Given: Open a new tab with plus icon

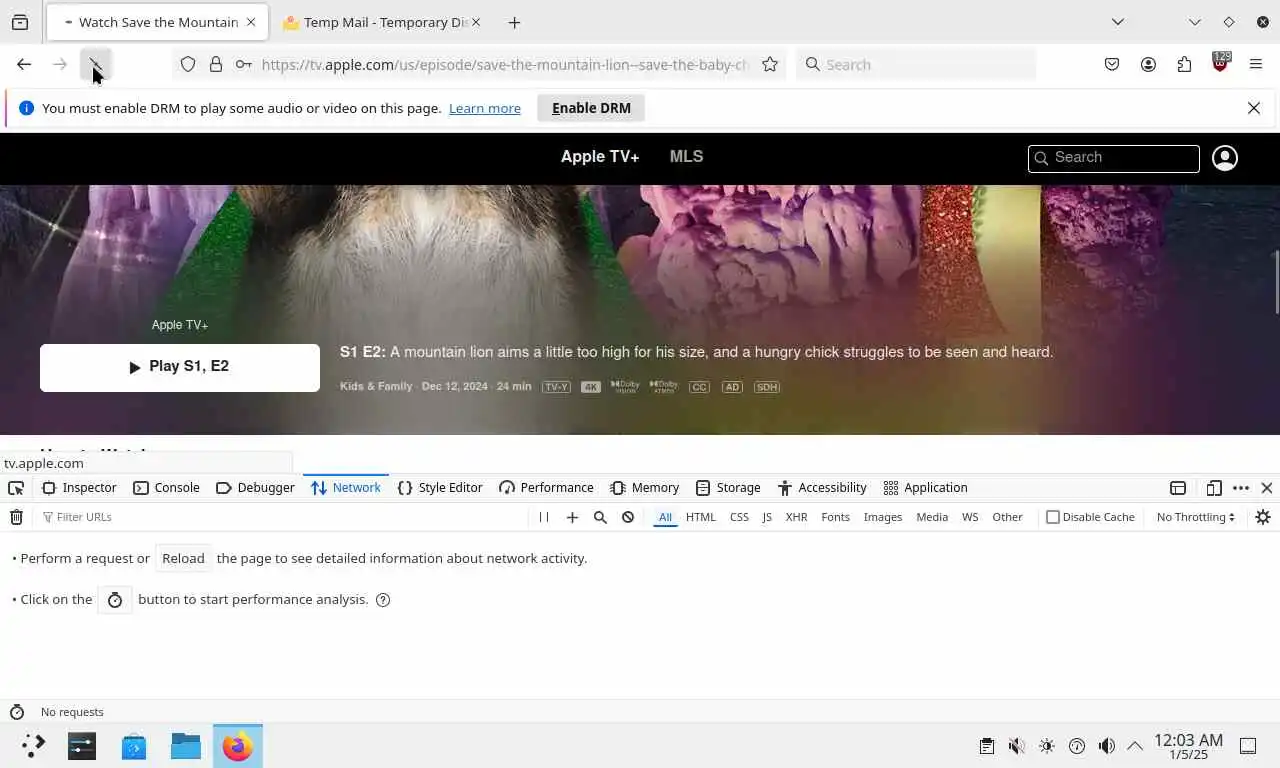Looking at the screenshot, I should [x=514, y=22].
